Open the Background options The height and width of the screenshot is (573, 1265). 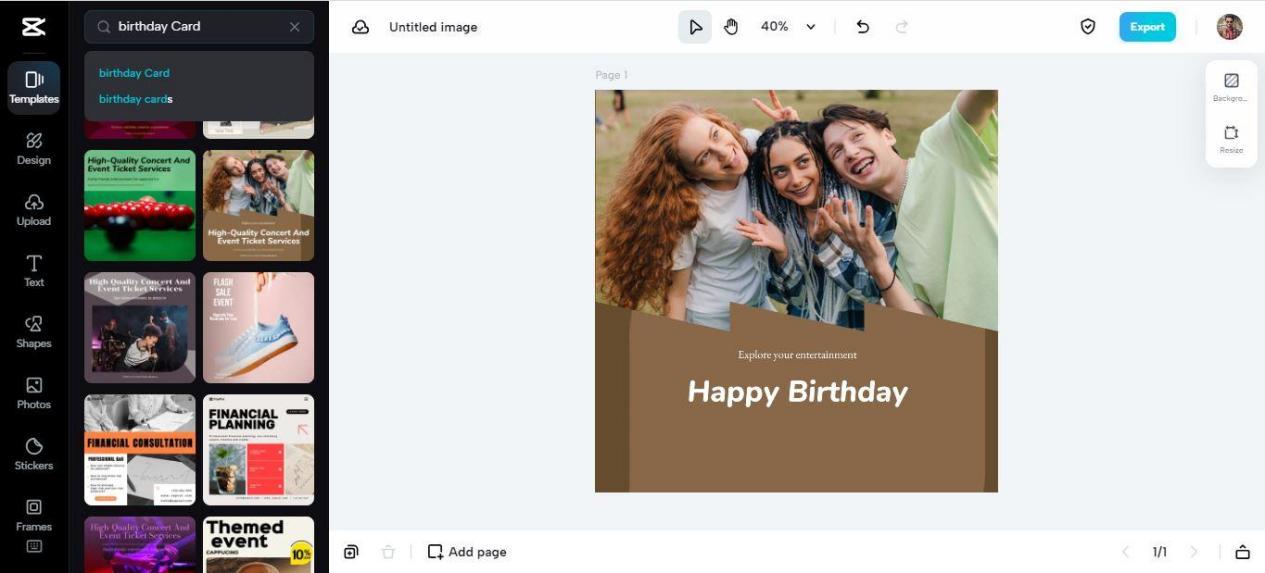(x=1231, y=87)
